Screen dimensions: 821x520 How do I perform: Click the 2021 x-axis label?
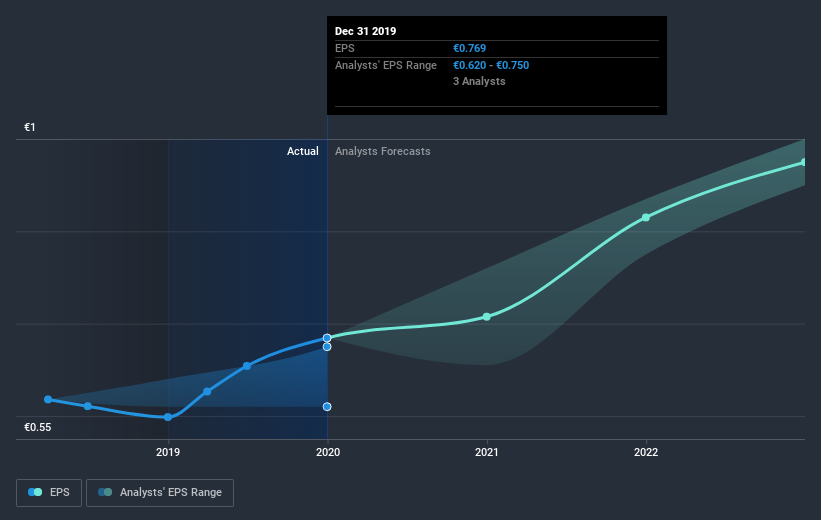[x=486, y=452]
